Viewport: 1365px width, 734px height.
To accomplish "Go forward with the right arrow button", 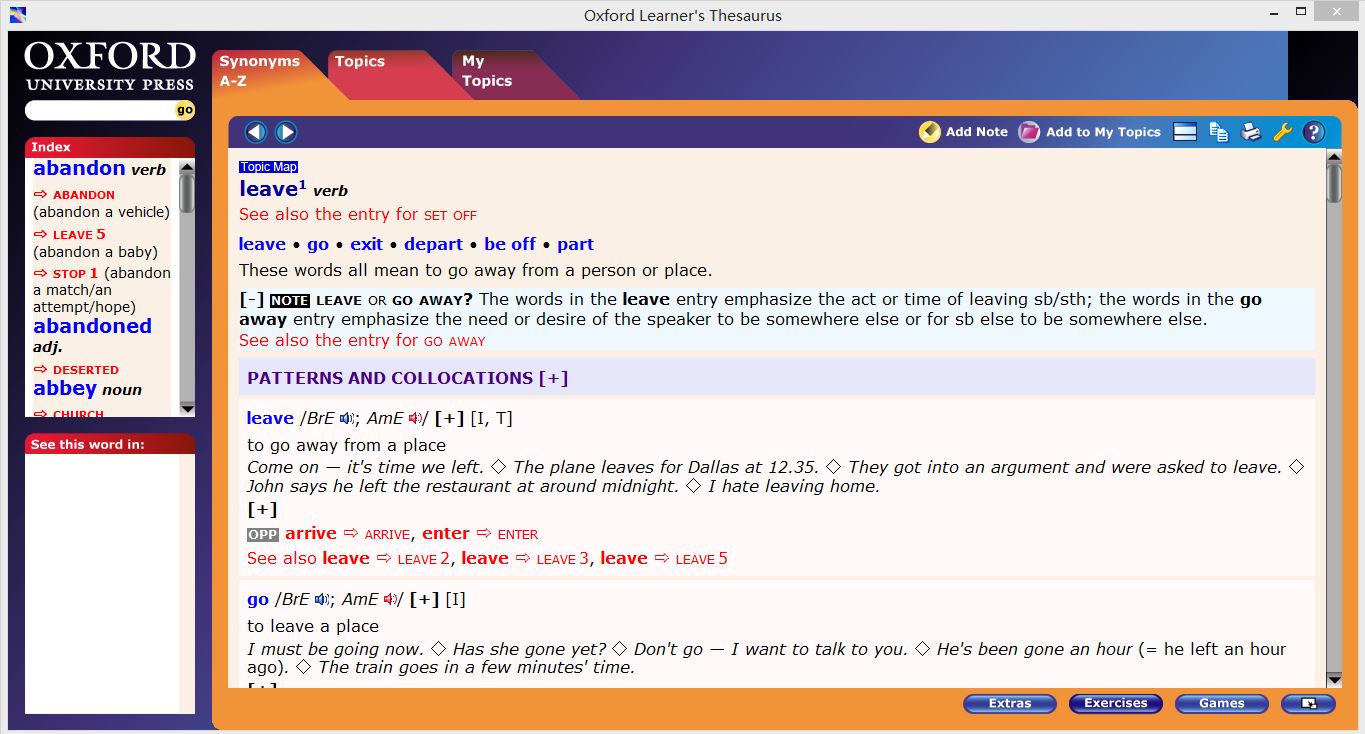I will pos(286,132).
